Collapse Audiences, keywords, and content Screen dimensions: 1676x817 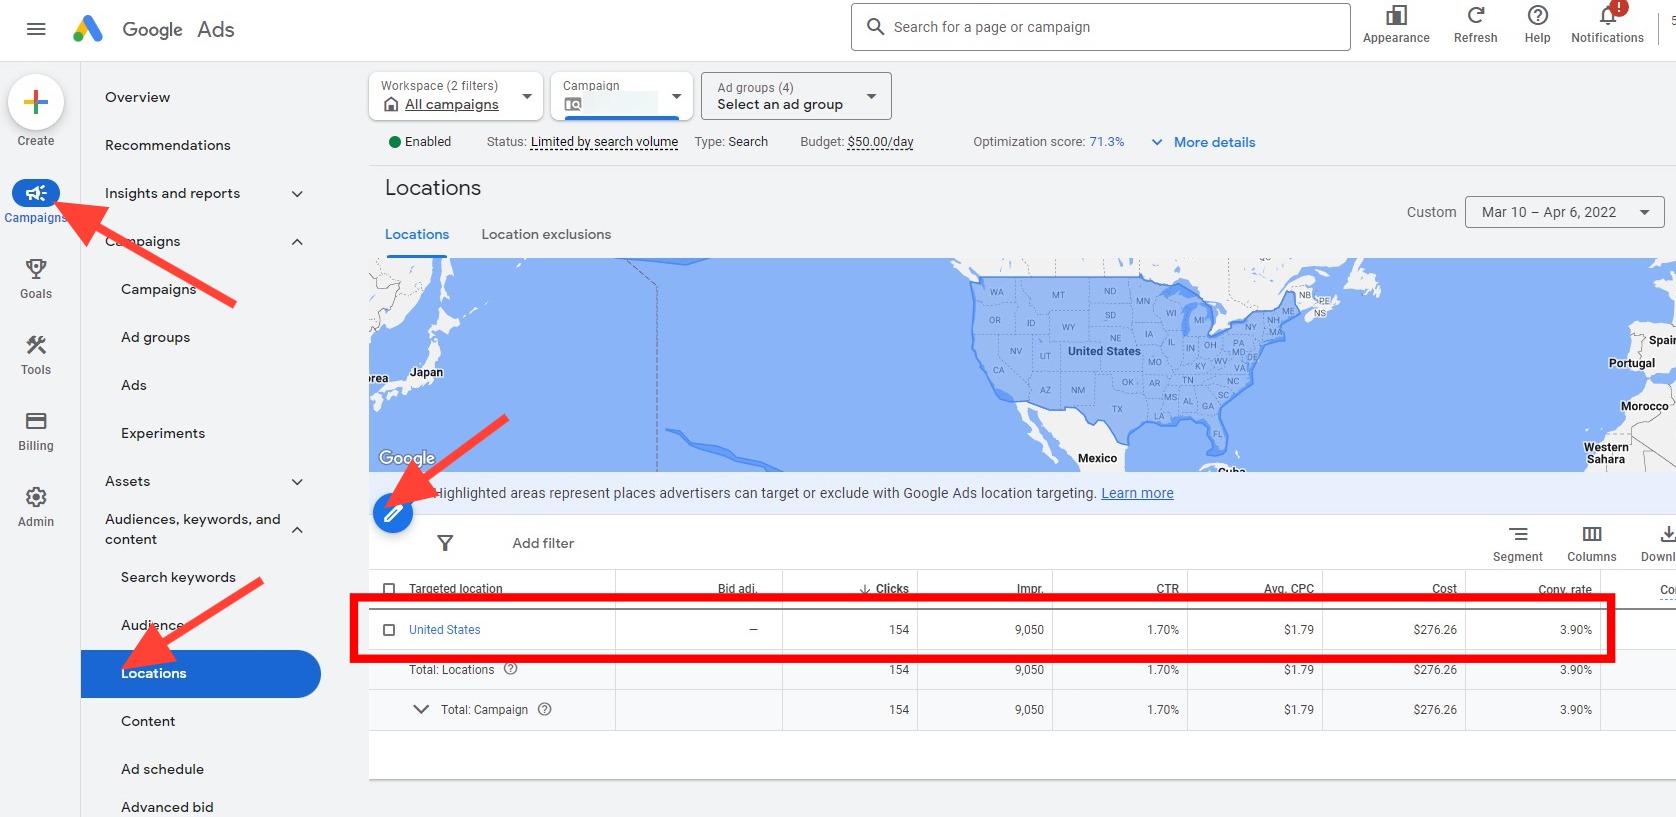[x=297, y=530]
